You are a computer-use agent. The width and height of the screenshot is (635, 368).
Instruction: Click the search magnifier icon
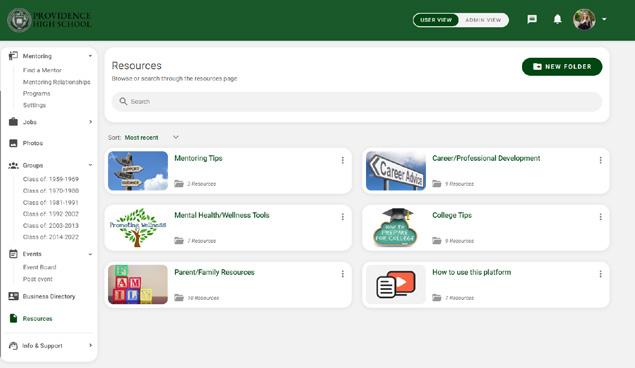click(x=123, y=101)
